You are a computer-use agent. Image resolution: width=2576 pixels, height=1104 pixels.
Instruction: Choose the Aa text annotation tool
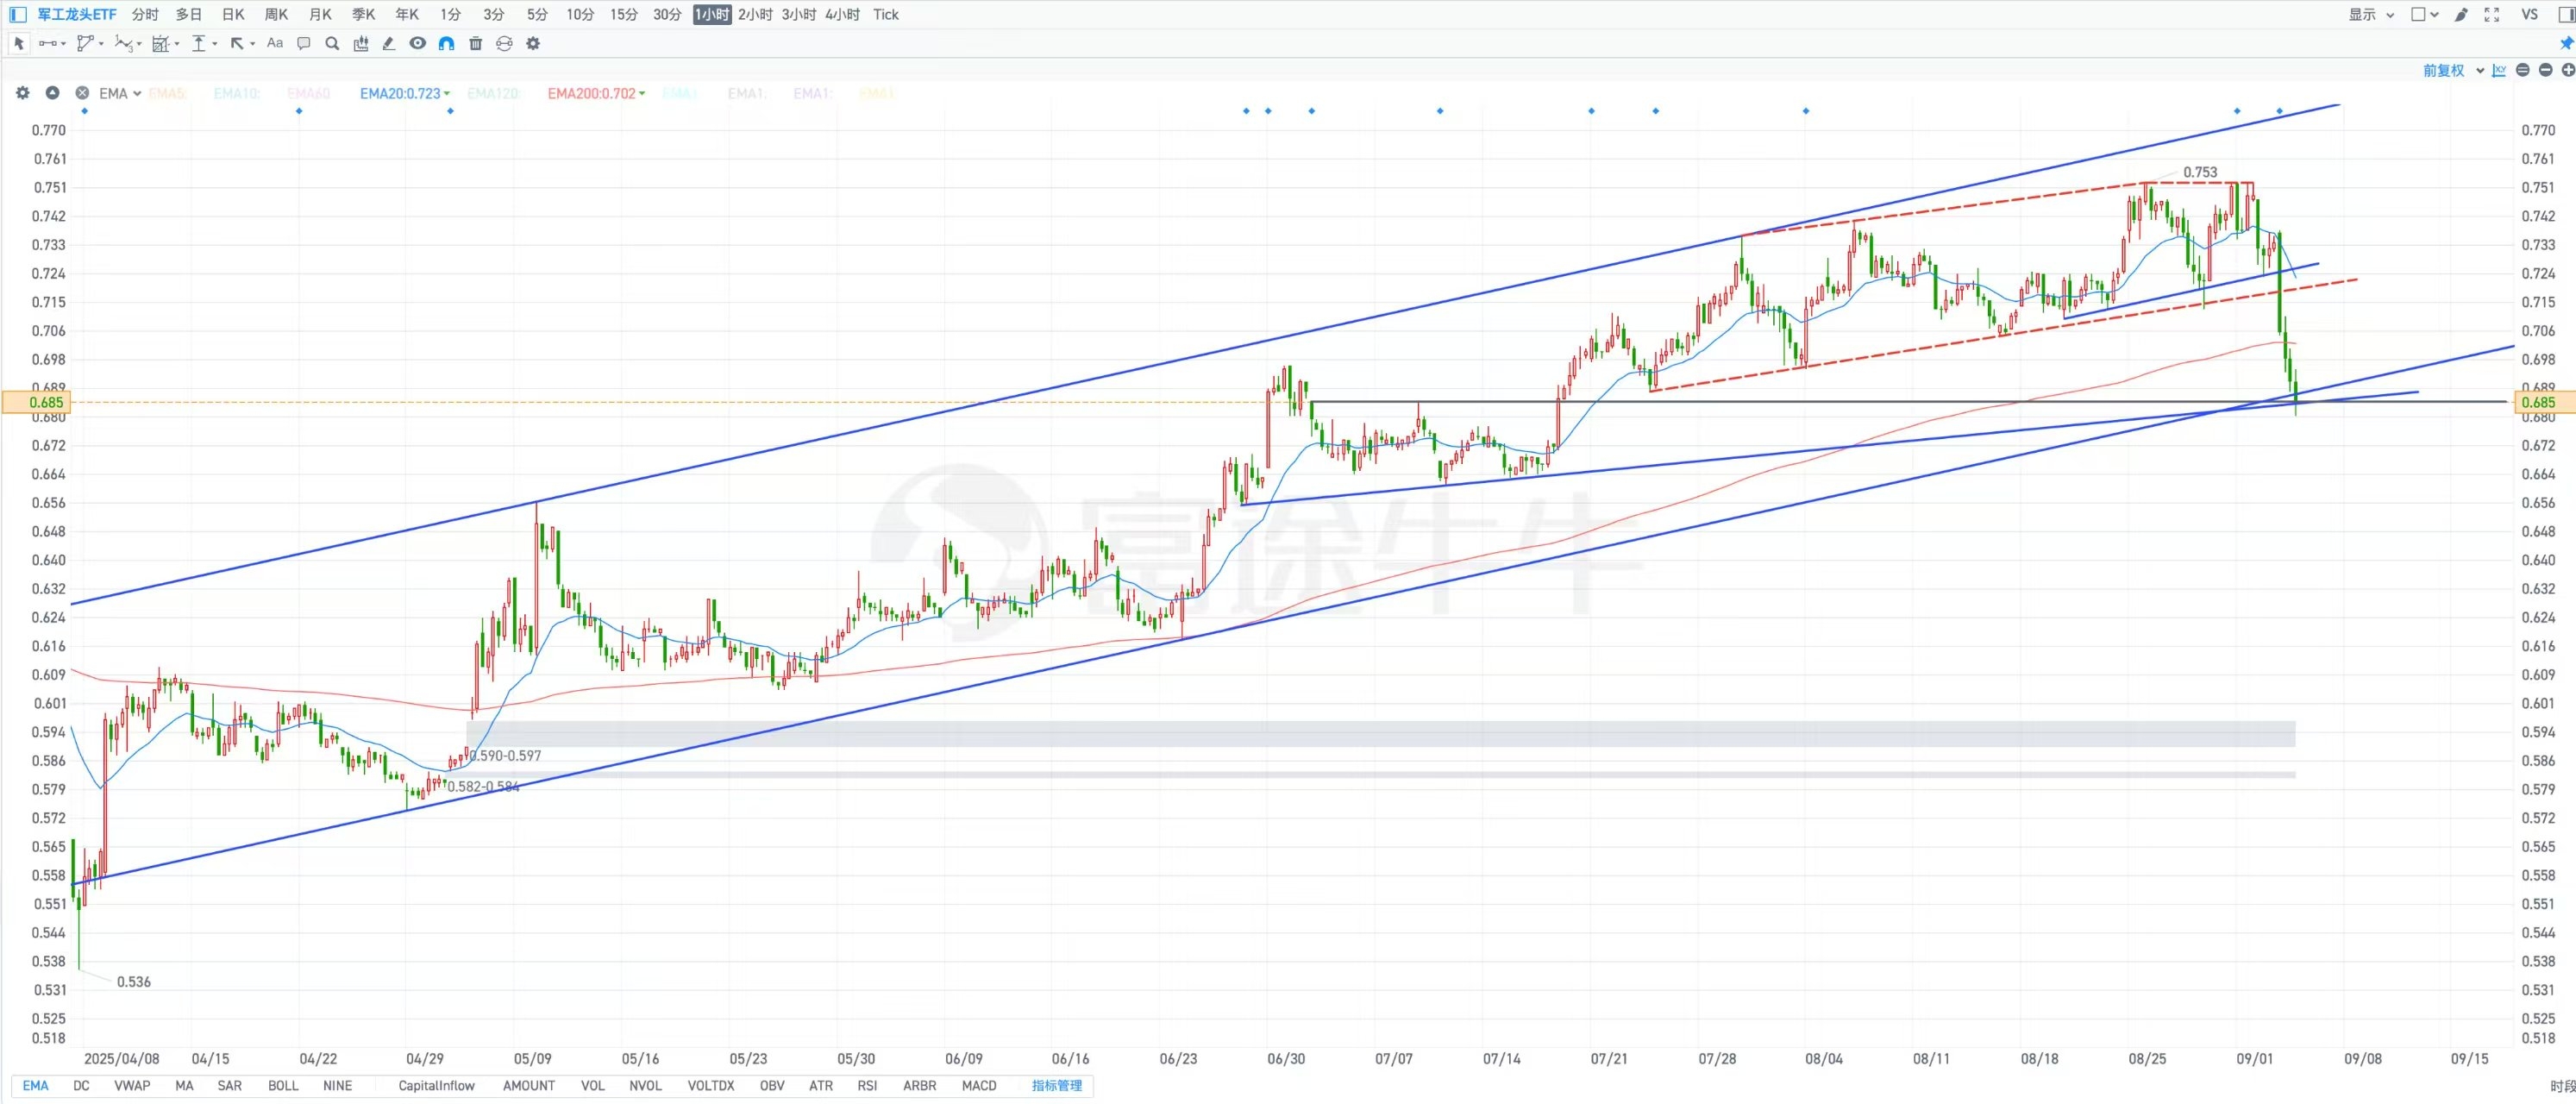click(275, 43)
